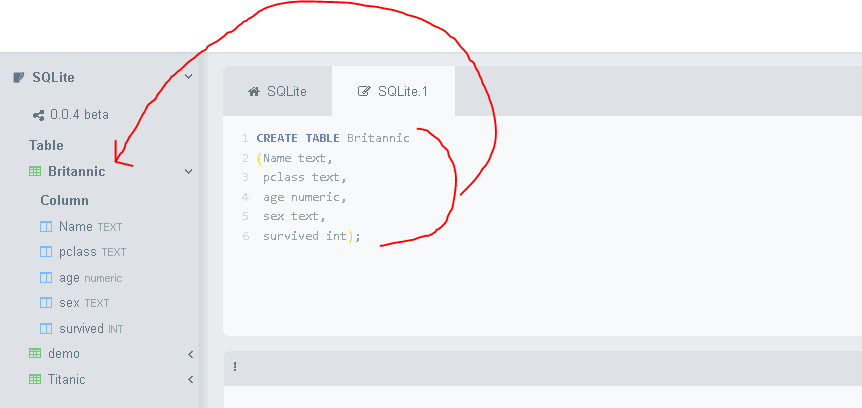The height and width of the screenshot is (408, 862).
Task: Select the sex TEXT column entry
Action: (84, 303)
